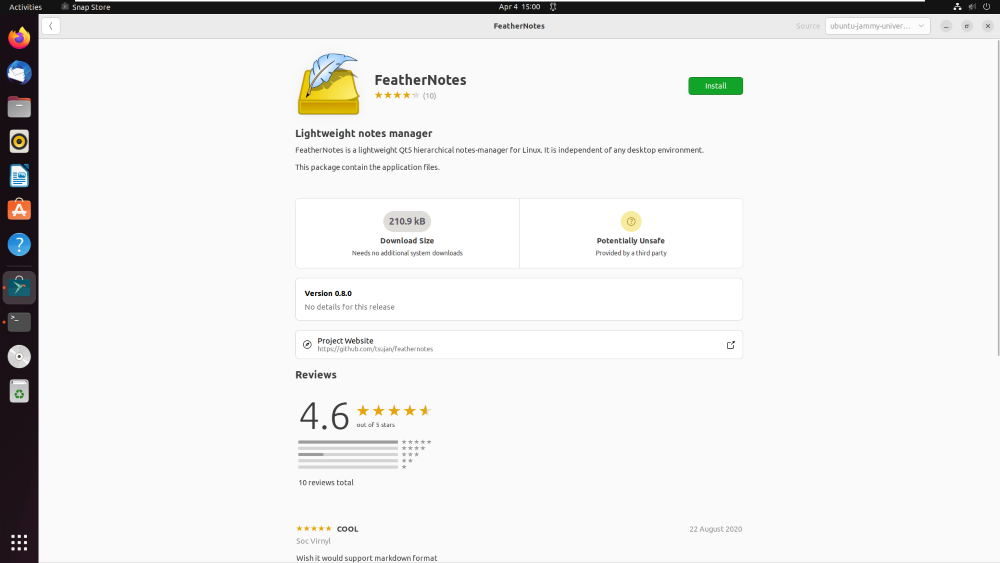Open the Source dropdown ubuntu-jammy-universe

878,26
